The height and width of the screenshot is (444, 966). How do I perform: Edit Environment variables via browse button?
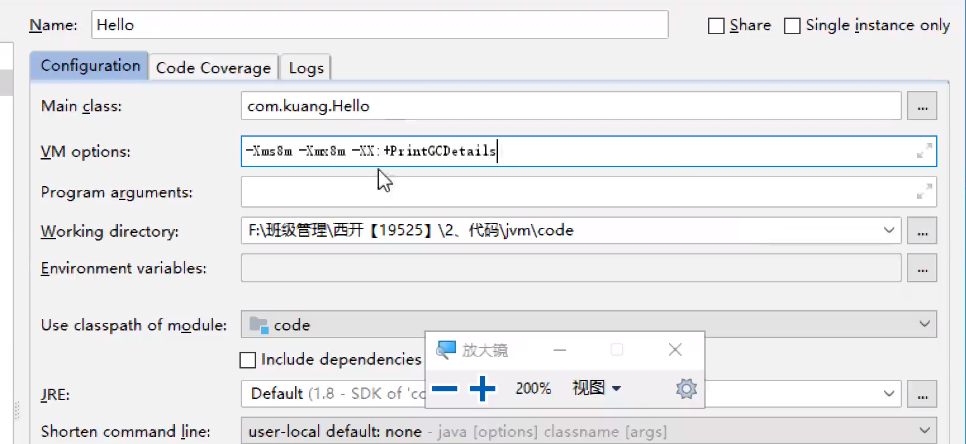[x=922, y=268]
